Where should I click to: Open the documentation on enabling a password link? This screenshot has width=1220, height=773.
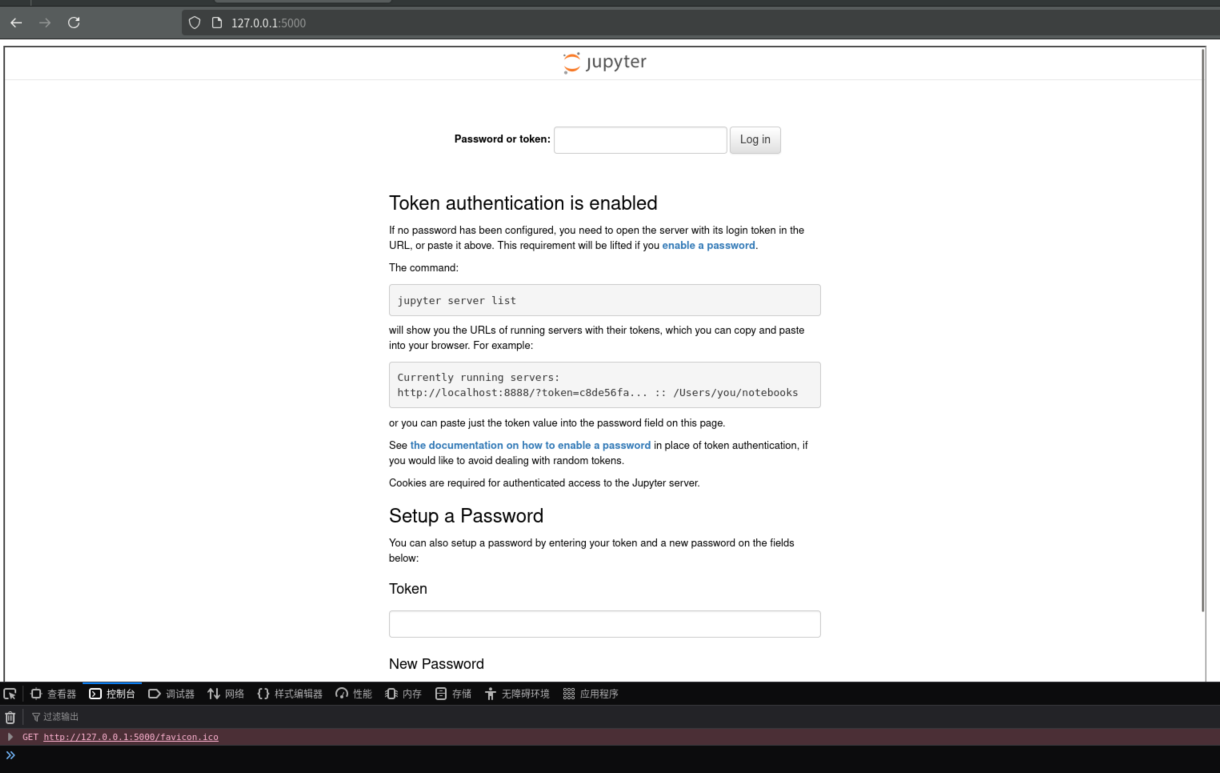point(530,445)
